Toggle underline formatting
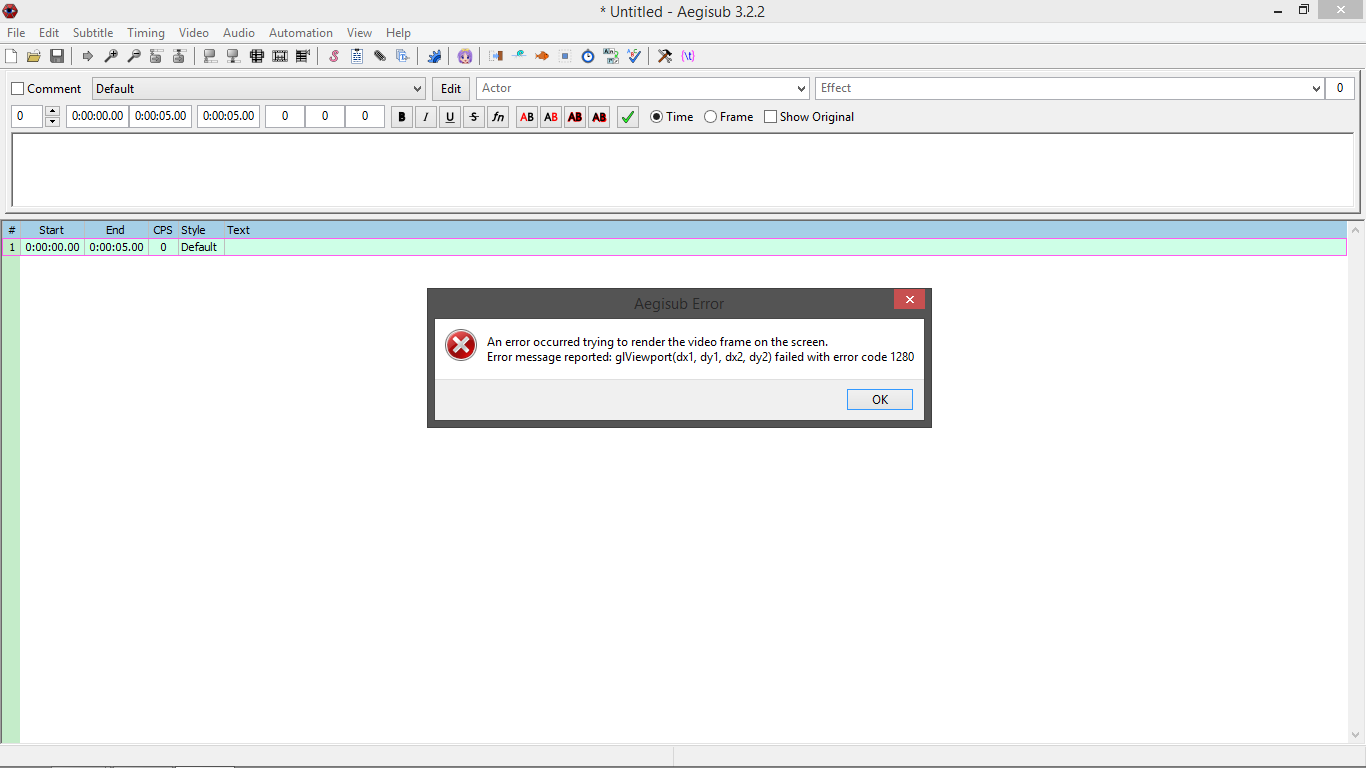The image size is (1366, 768). (450, 117)
